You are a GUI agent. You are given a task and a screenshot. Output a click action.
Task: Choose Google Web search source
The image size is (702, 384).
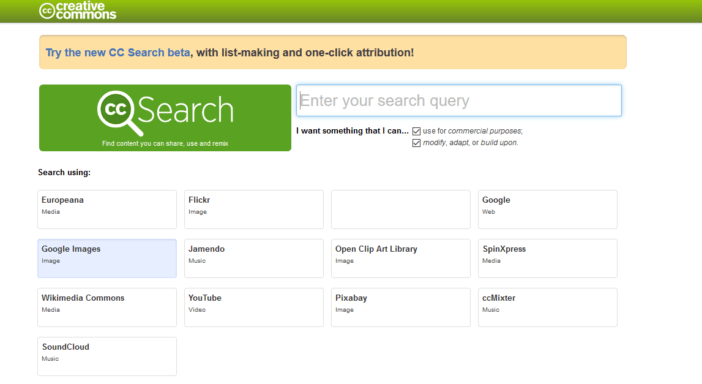point(548,209)
